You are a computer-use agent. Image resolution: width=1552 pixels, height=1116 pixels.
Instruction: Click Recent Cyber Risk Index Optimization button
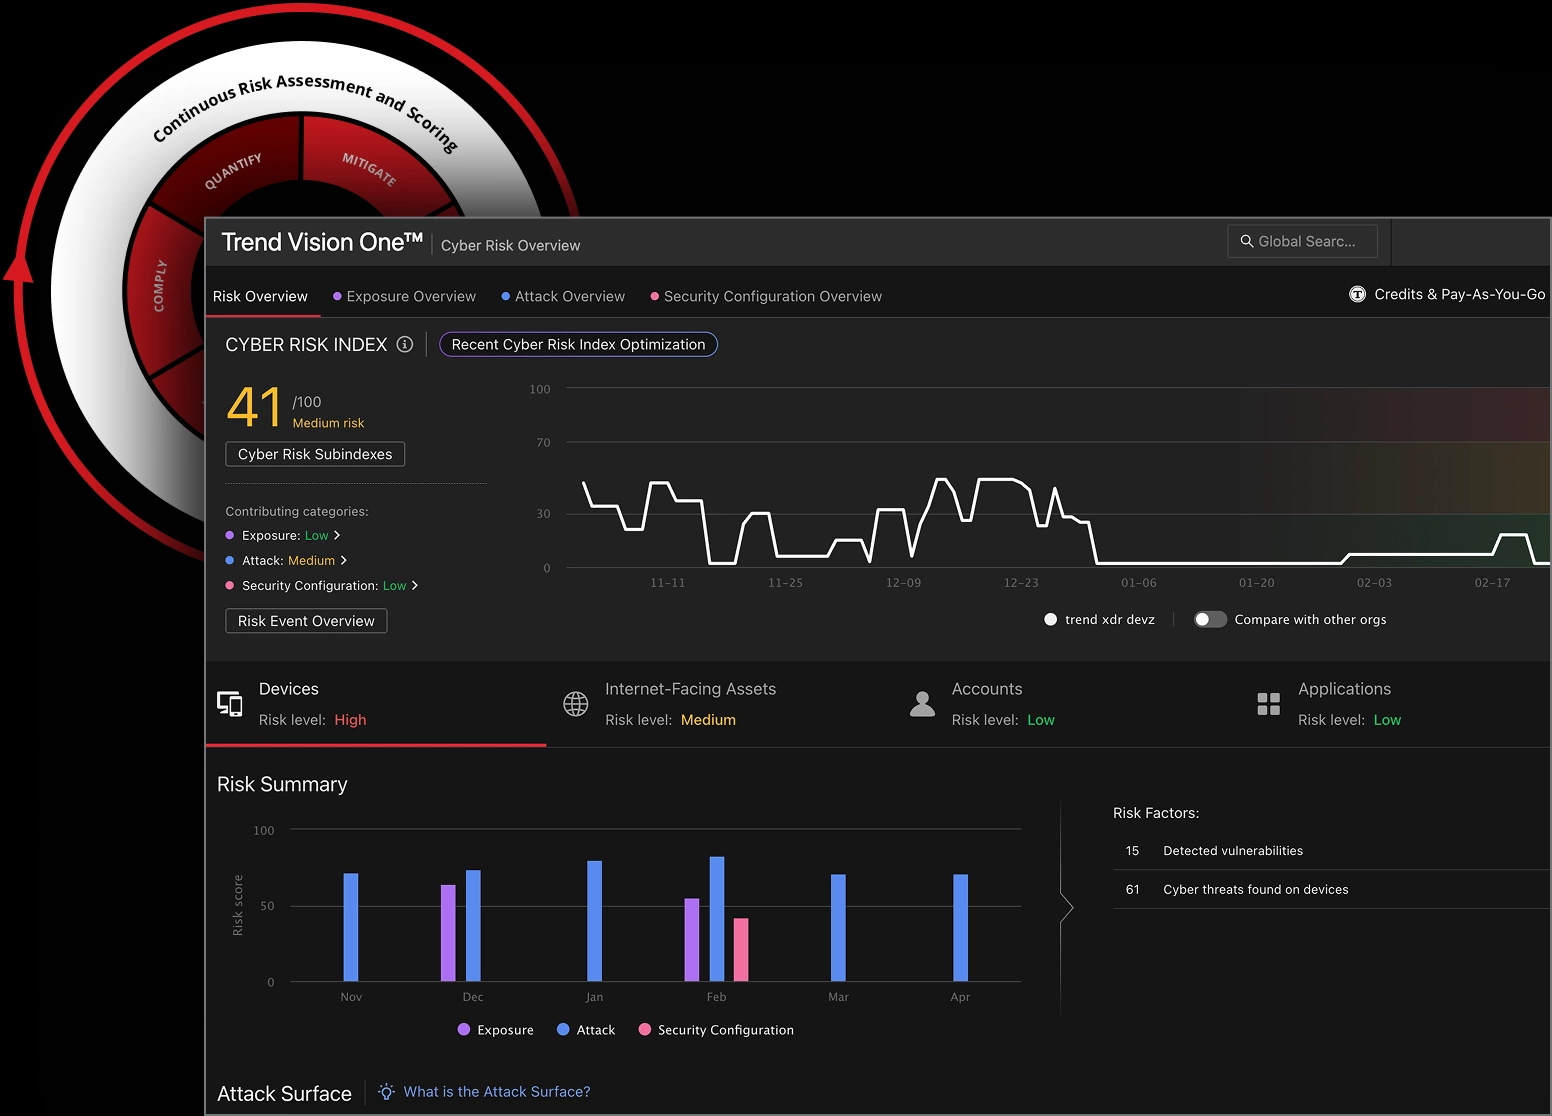(578, 344)
